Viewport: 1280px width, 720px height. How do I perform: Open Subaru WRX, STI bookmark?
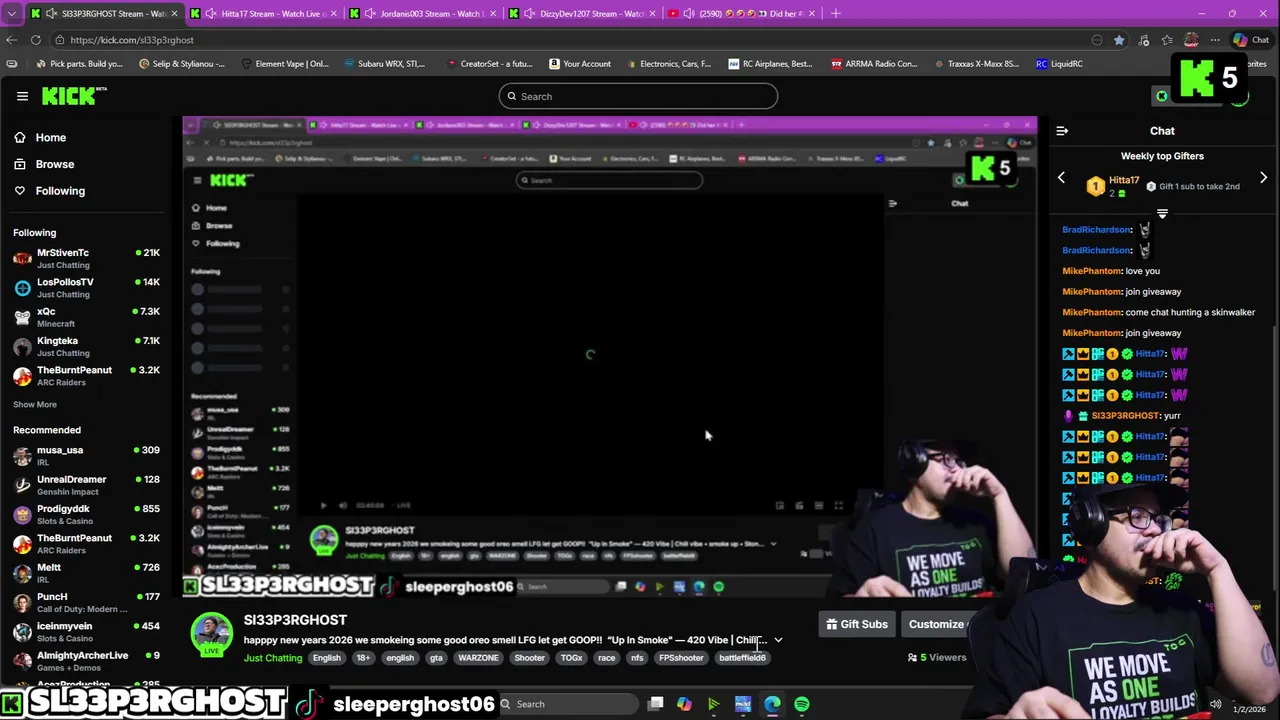click(x=384, y=64)
